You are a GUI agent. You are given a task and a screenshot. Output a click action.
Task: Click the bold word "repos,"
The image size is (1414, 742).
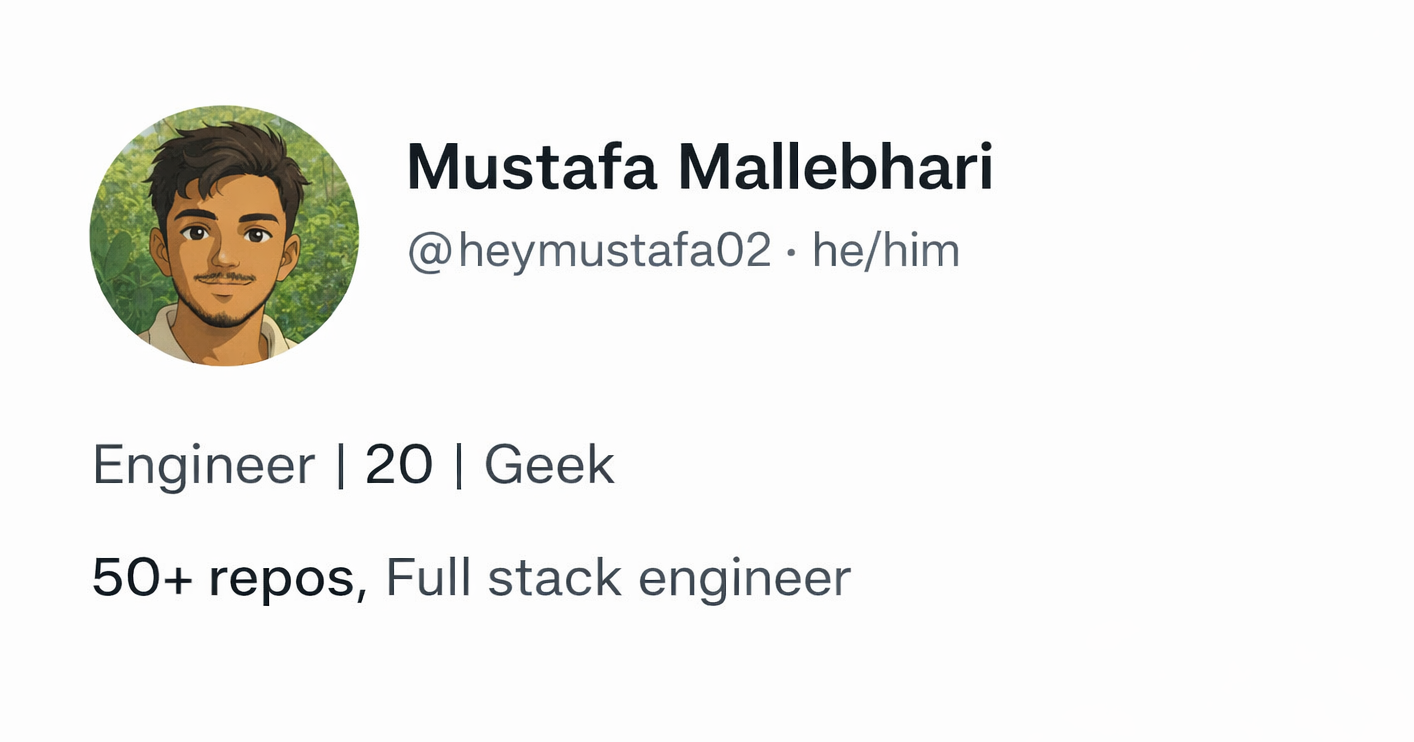coord(288,578)
